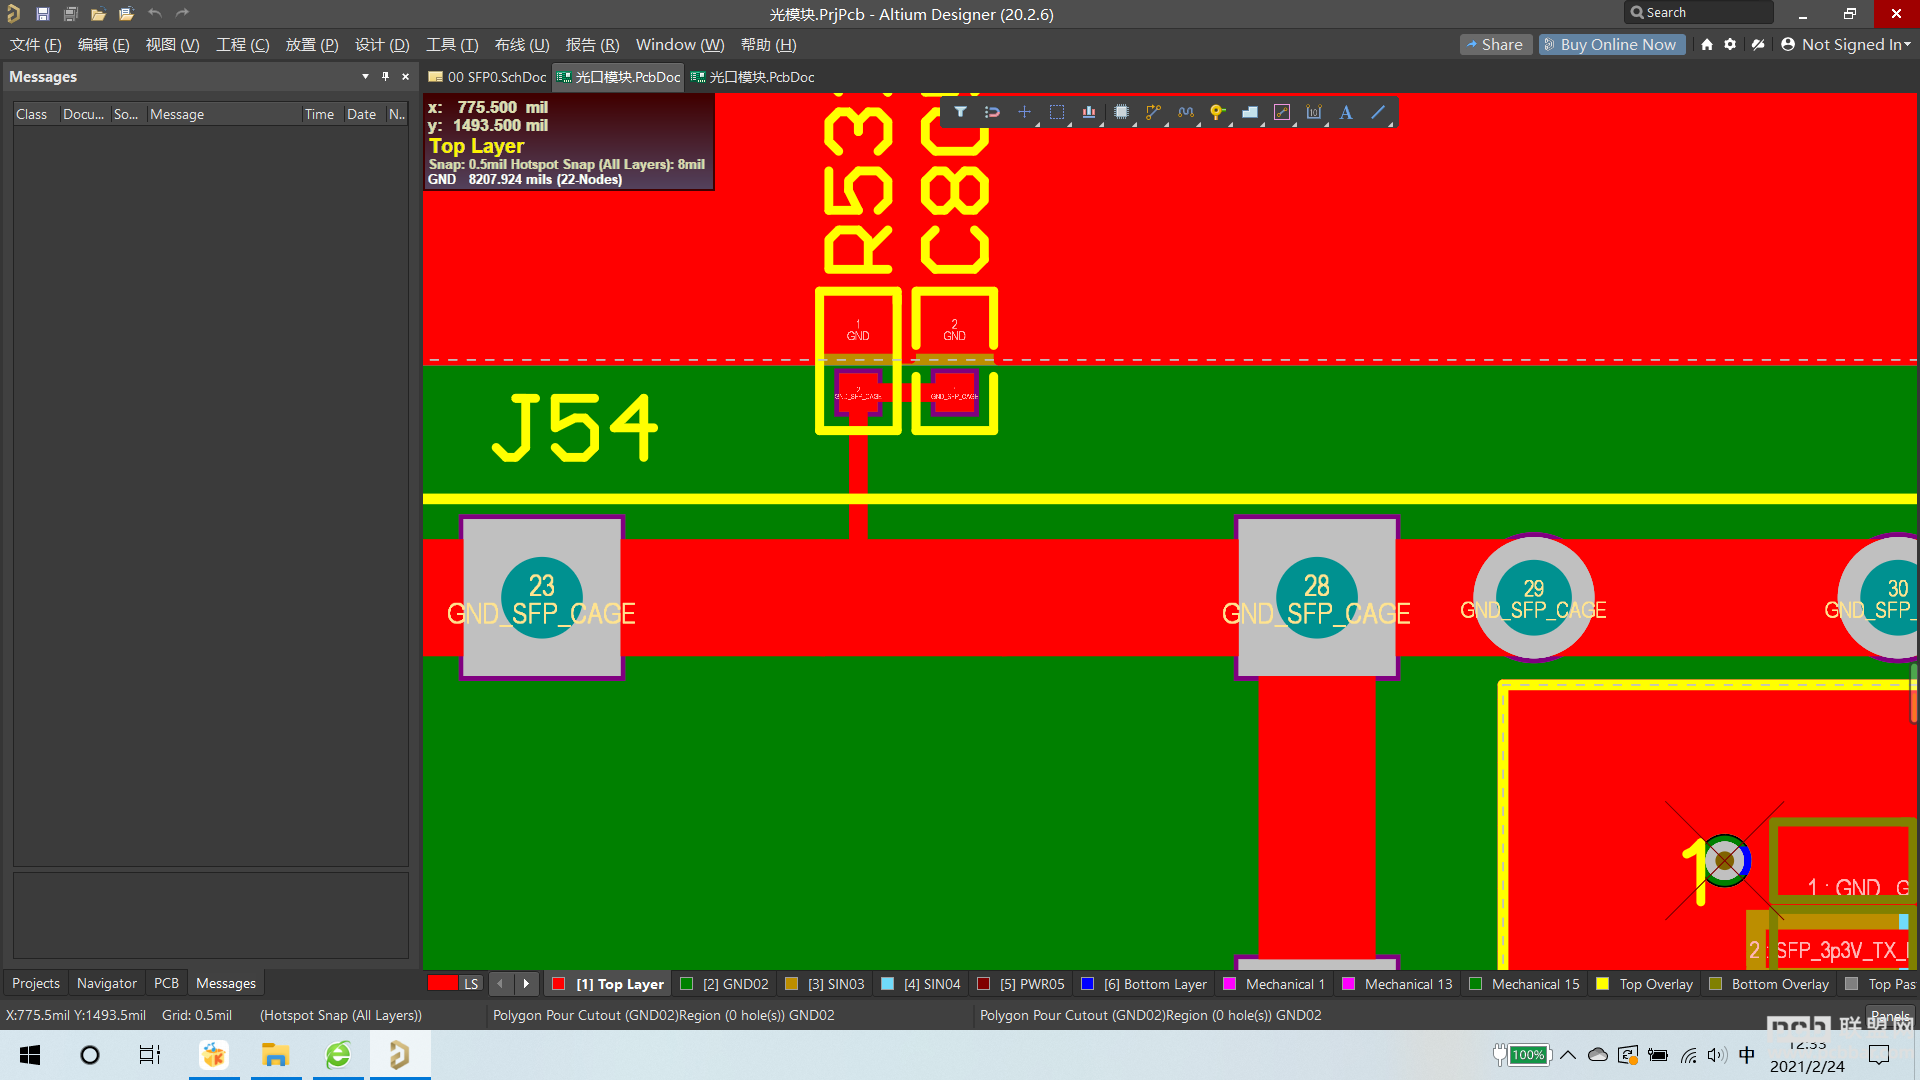Switch to the [6] Bottom Layer tab
The image size is (1920, 1080).
[x=1144, y=984]
